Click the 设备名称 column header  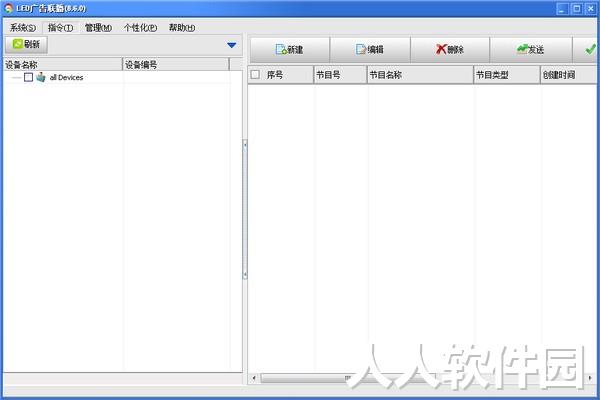[63, 65]
